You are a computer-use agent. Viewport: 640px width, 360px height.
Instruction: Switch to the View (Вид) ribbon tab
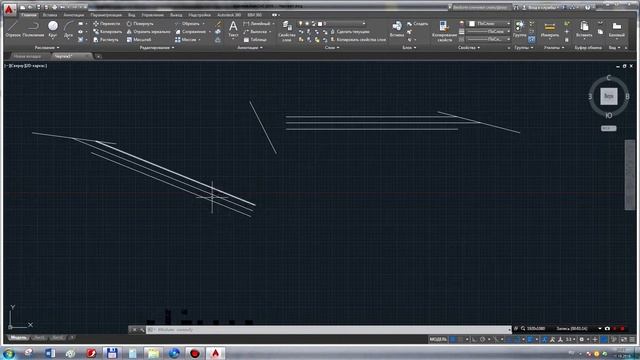131,15
